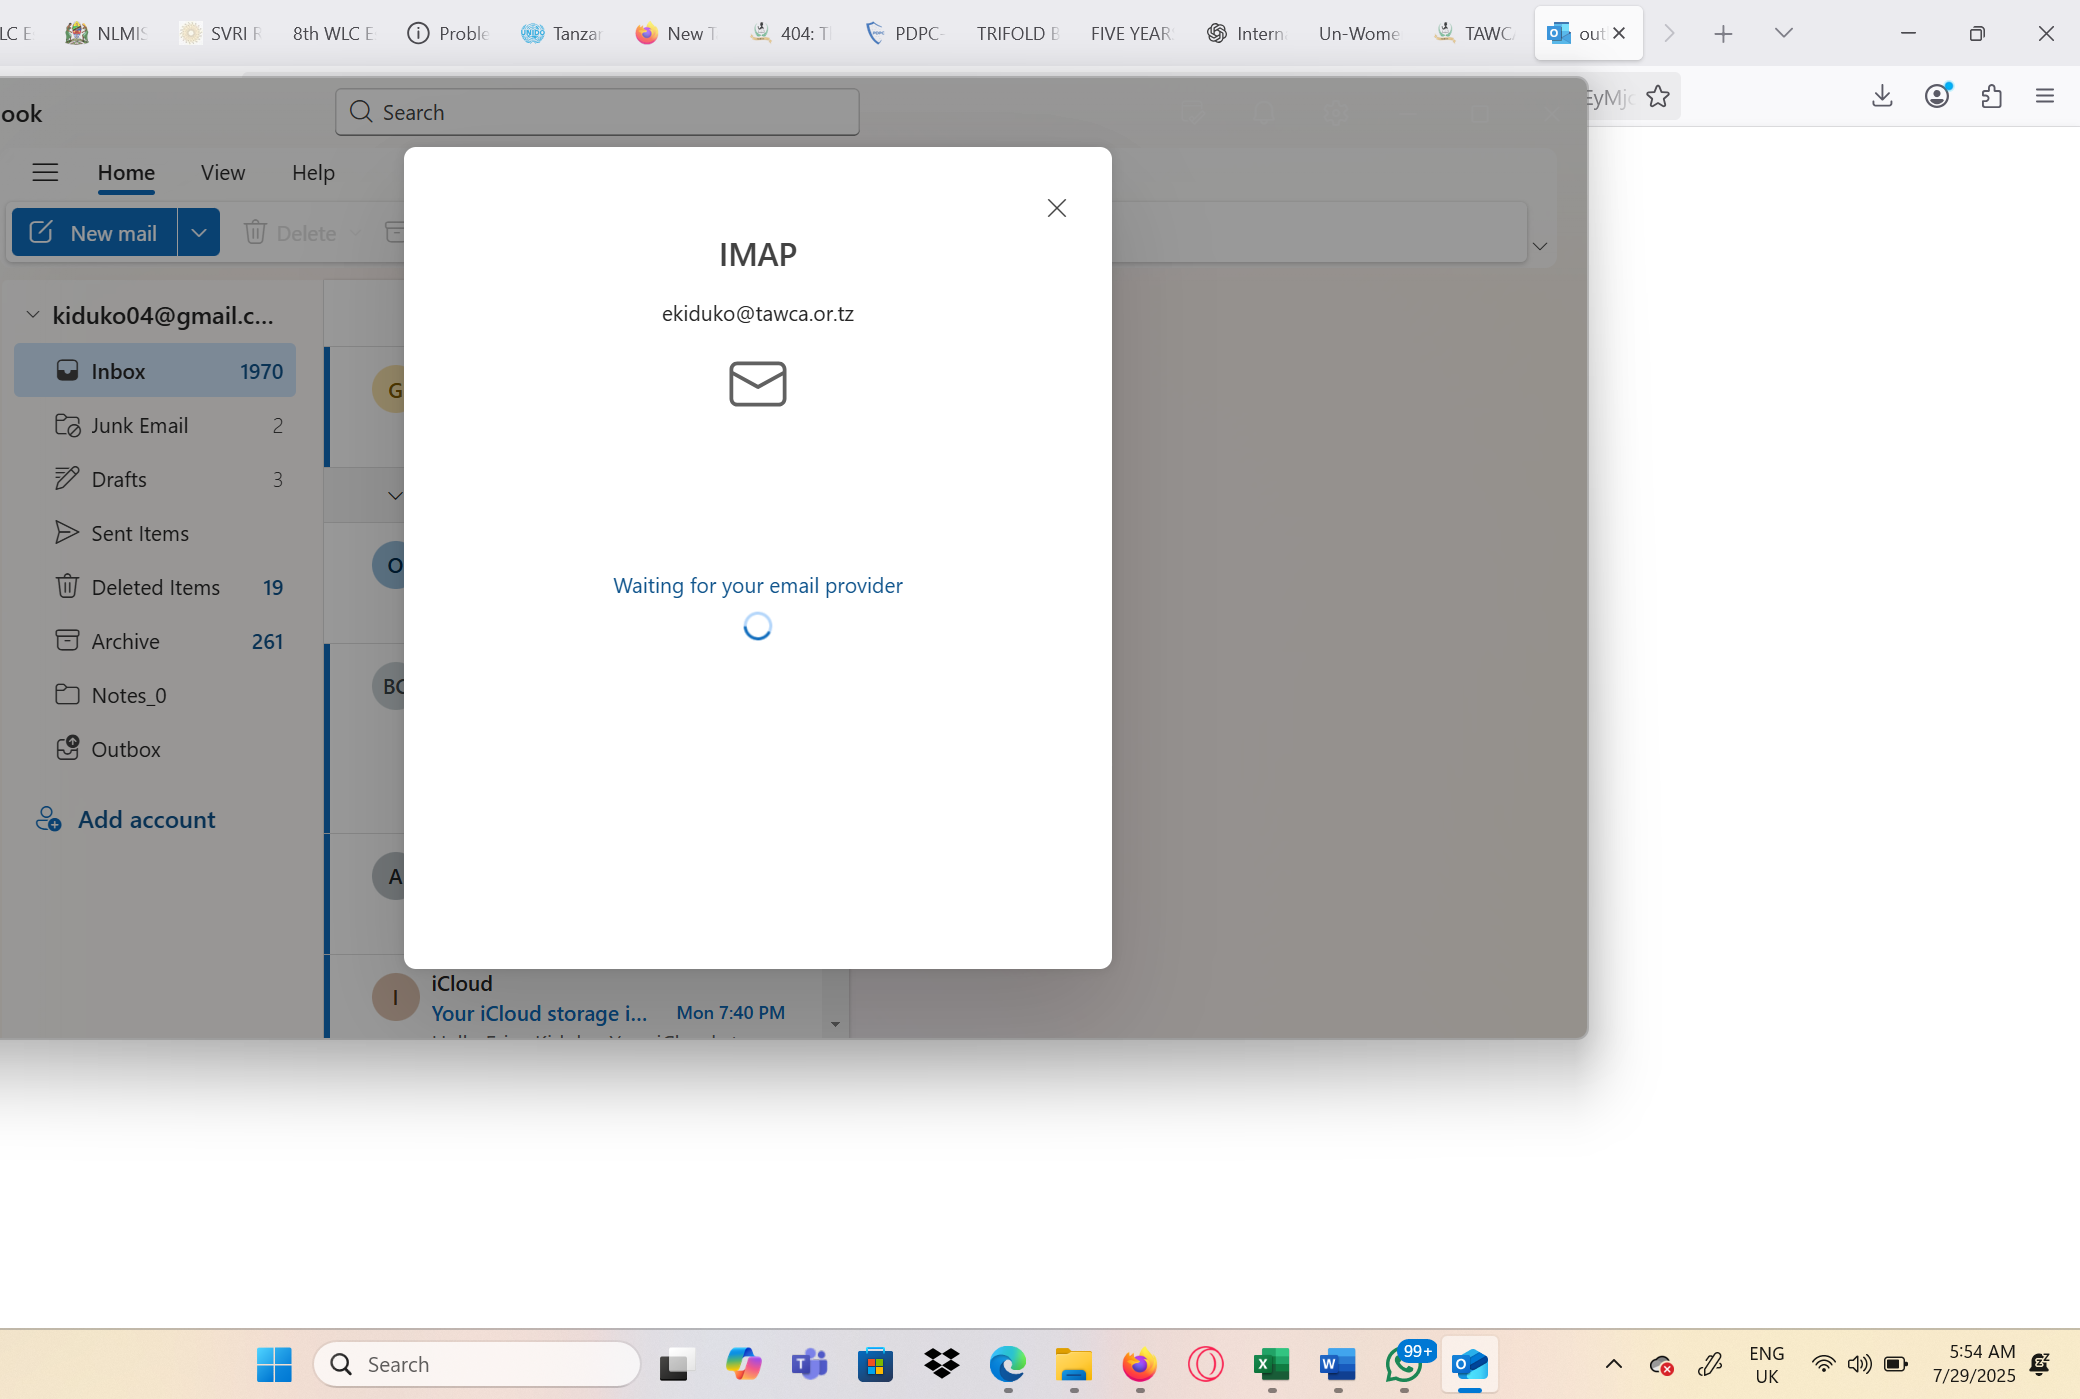Open the Archive folder
2080x1399 pixels.
pyautogui.click(x=125, y=641)
